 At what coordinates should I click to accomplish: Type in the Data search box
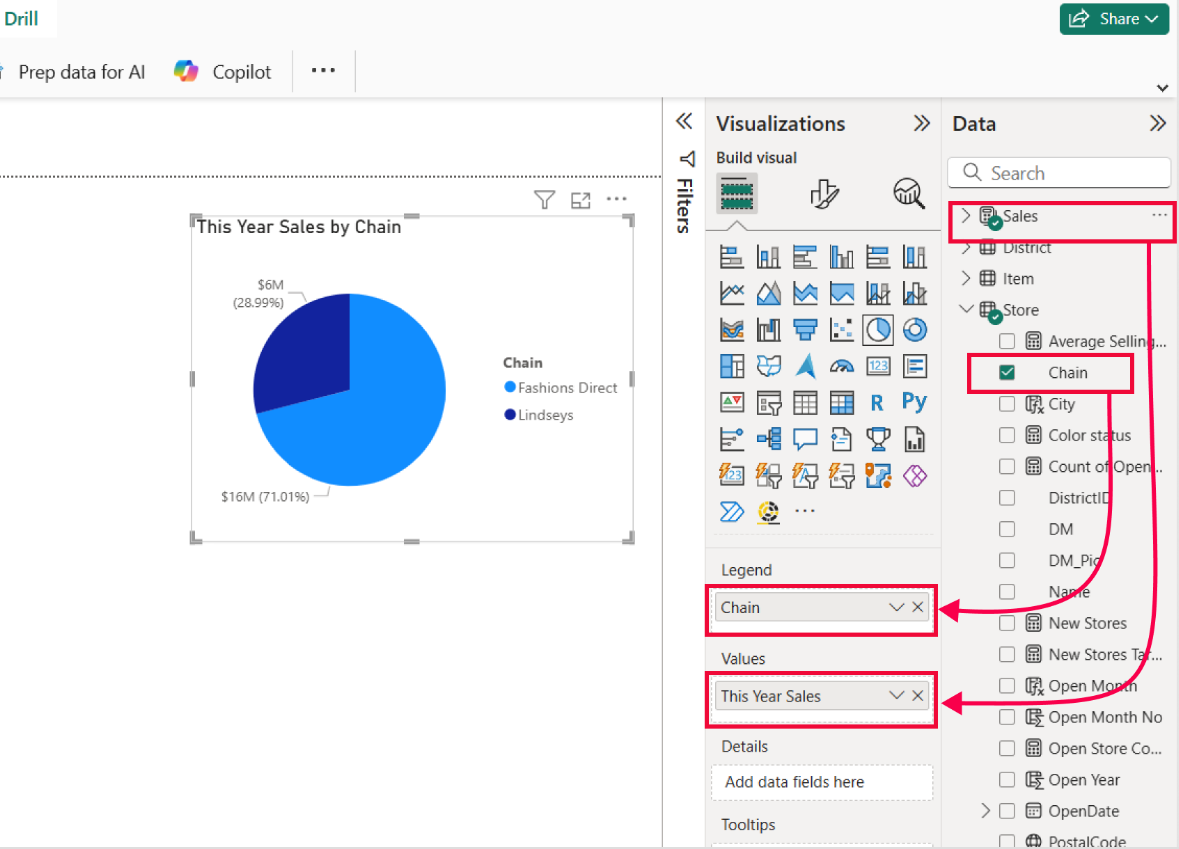(x=1058, y=172)
